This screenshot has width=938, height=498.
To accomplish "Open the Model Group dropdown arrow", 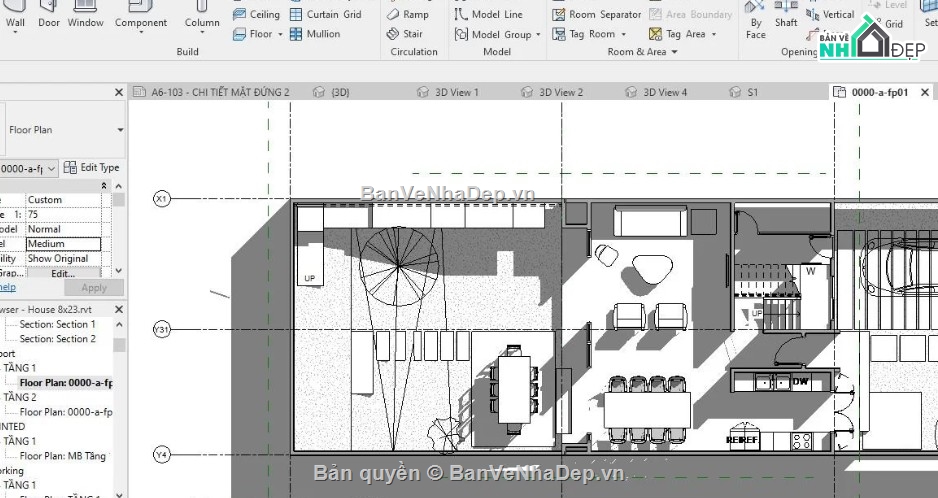I will click(x=538, y=35).
